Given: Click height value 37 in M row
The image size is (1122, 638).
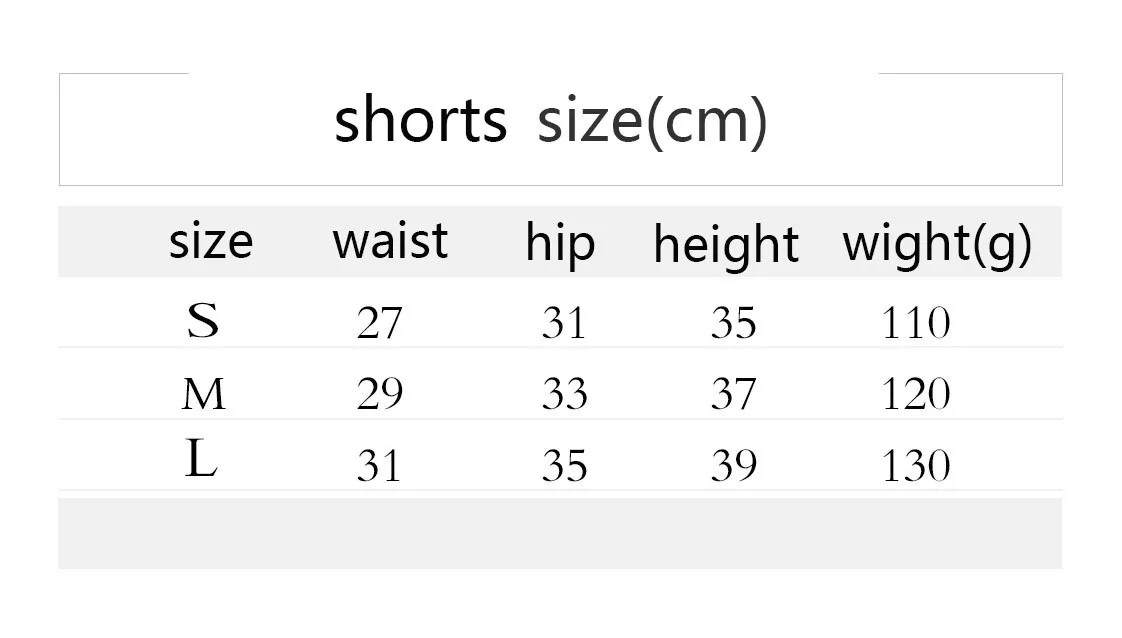Looking at the screenshot, I should pyautogui.click(x=733, y=393).
